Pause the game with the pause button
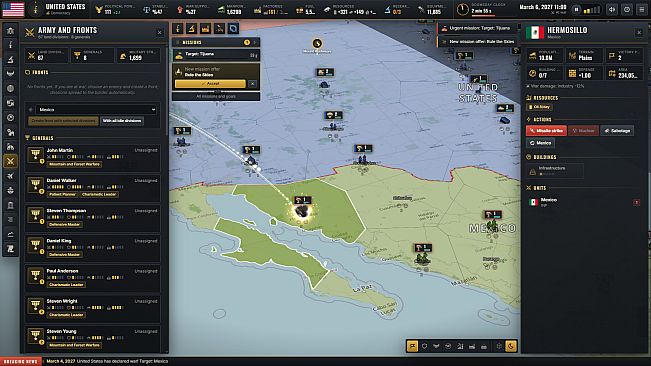The width and height of the screenshot is (651, 366). point(576,9)
